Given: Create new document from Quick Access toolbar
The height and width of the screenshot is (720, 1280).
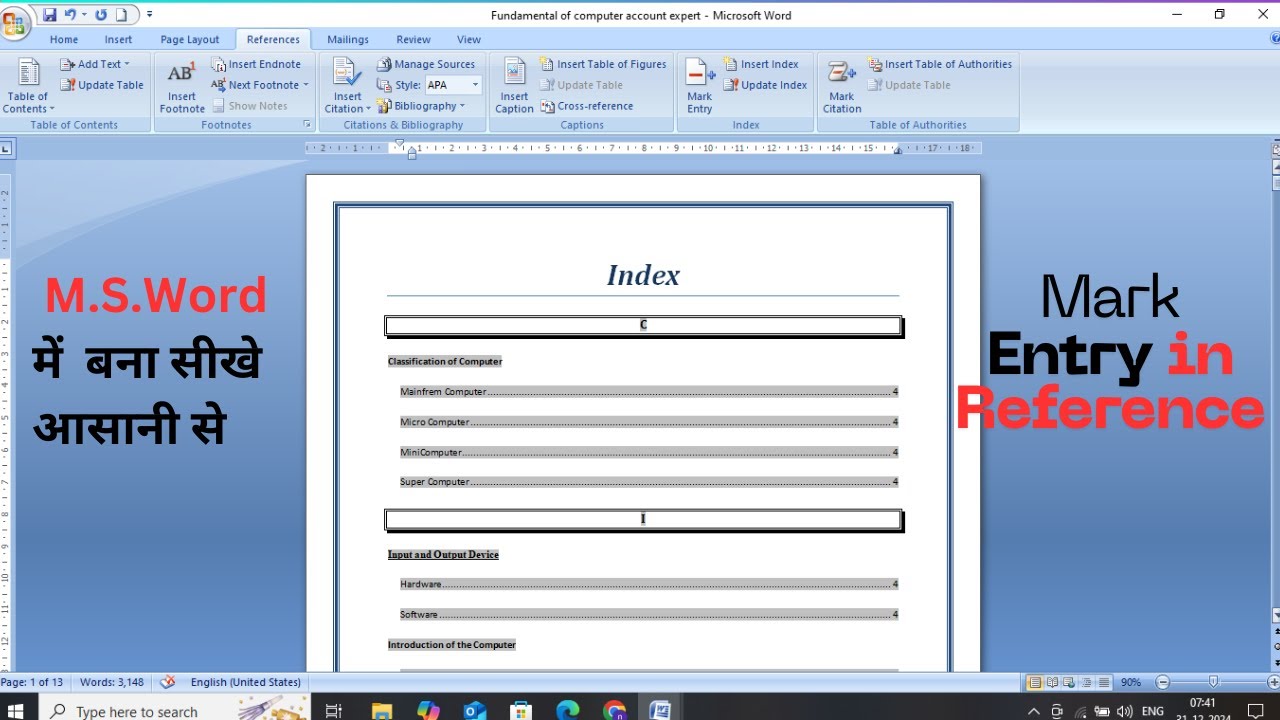Looking at the screenshot, I should 122,15.
